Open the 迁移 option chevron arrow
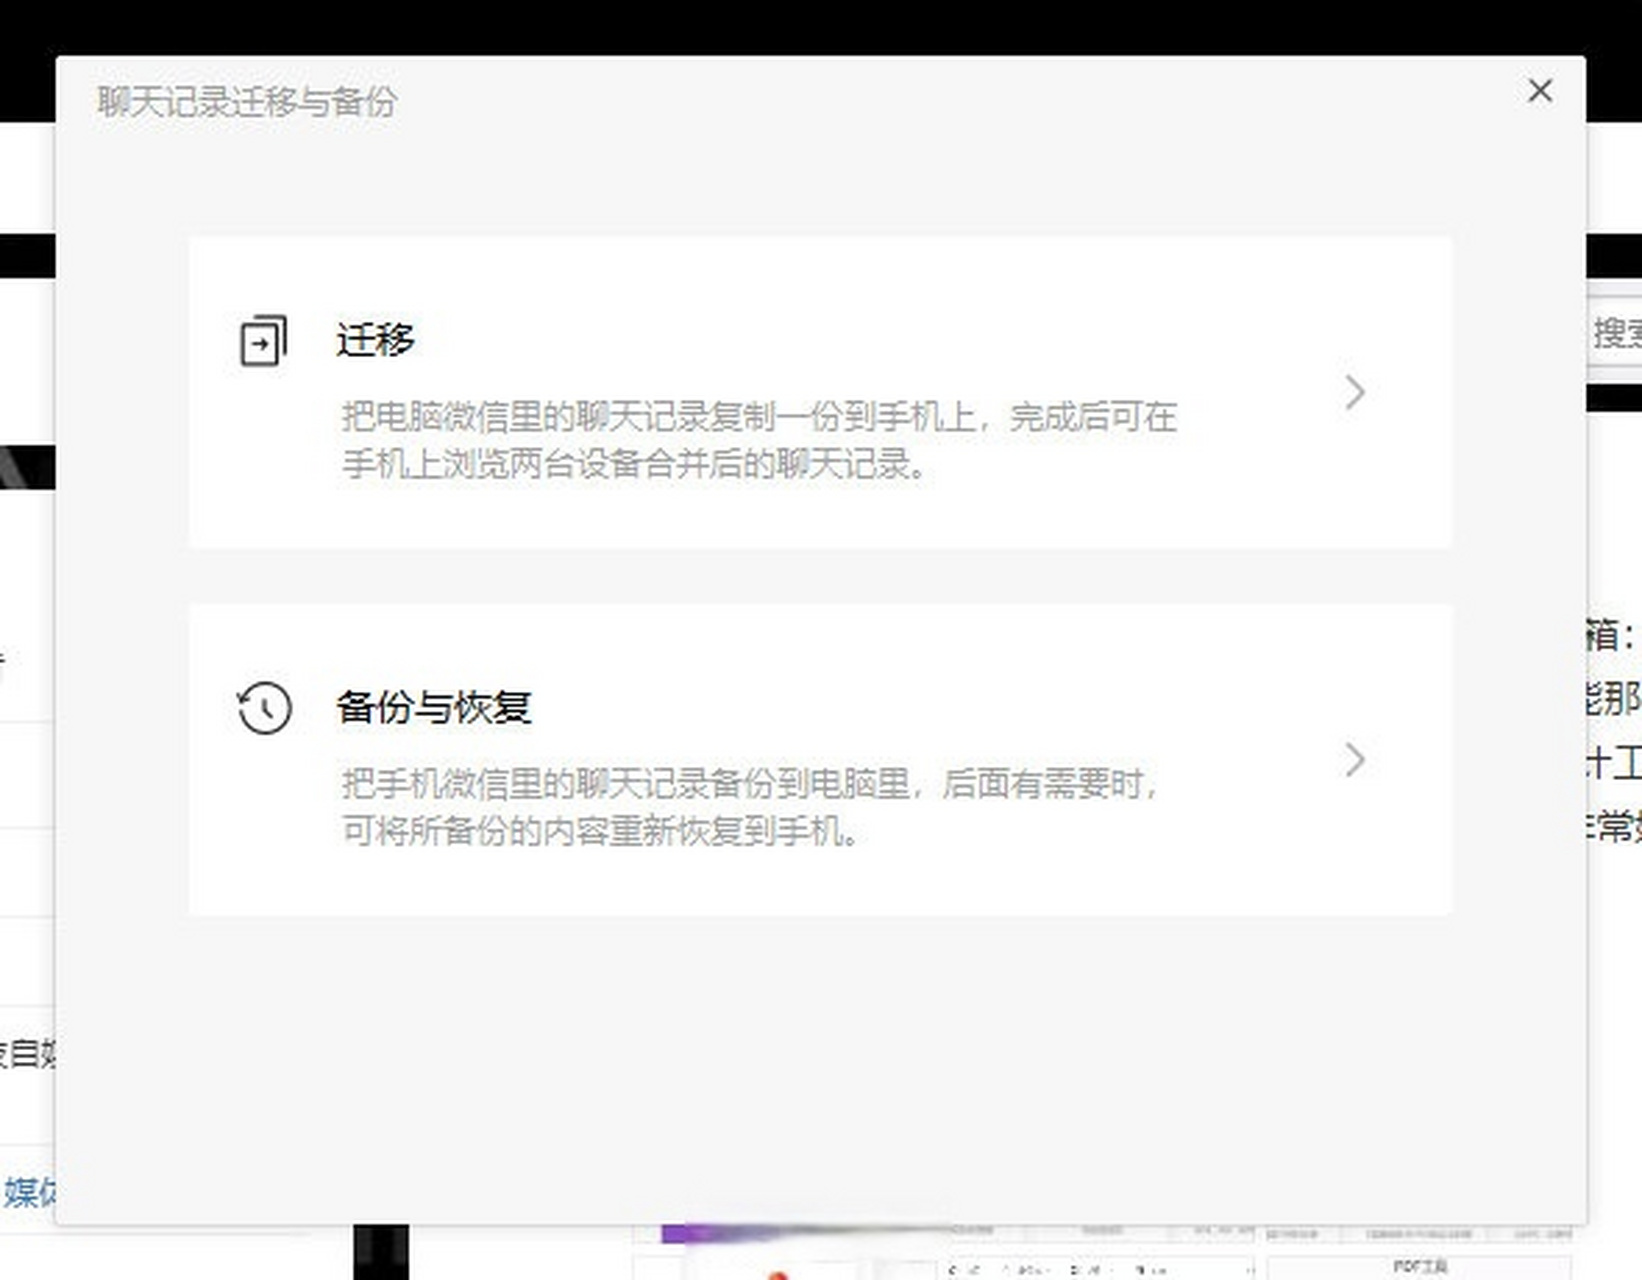Image resolution: width=1642 pixels, height=1280 pixels. click(1355, 392)
